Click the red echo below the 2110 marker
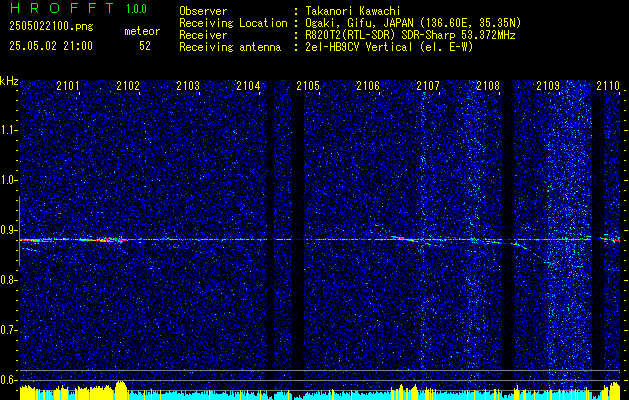Image resolution: width=629 pixels, height=400 pixels. [x=611, y=239]
